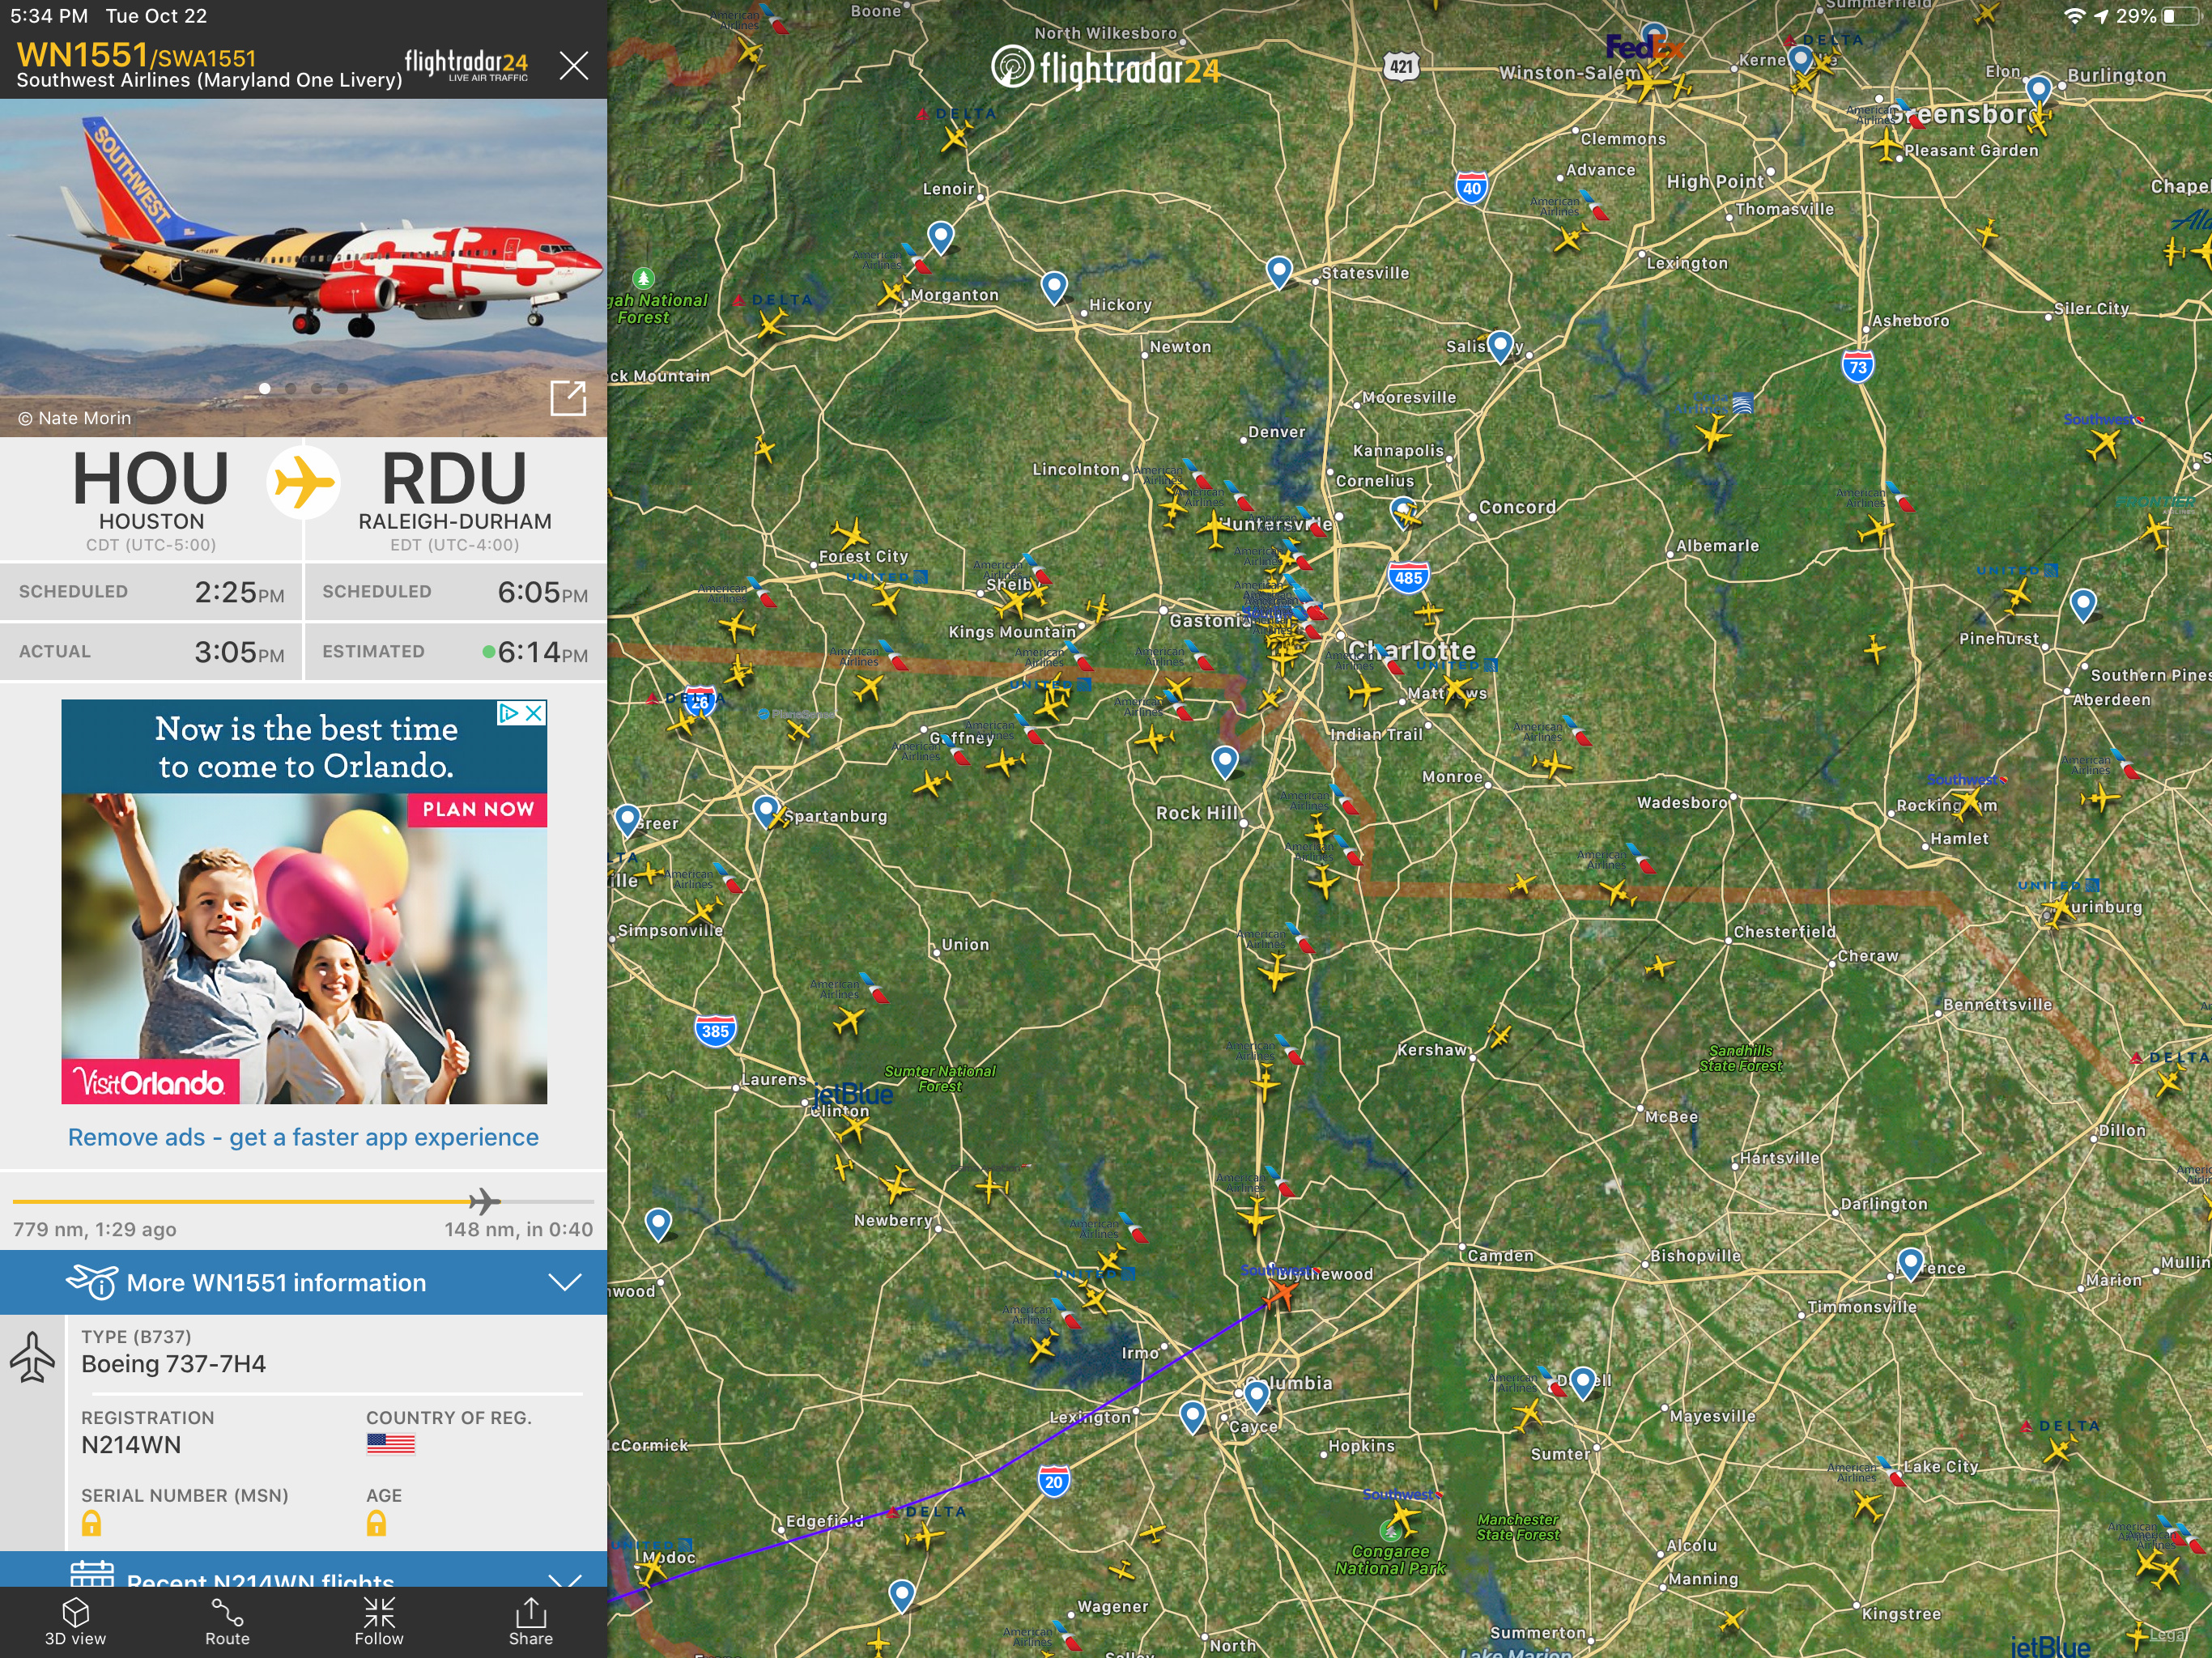Tap Remove ads faster app link
This screenshot has height=1658, width=2212.
[x=303, y=1137]
